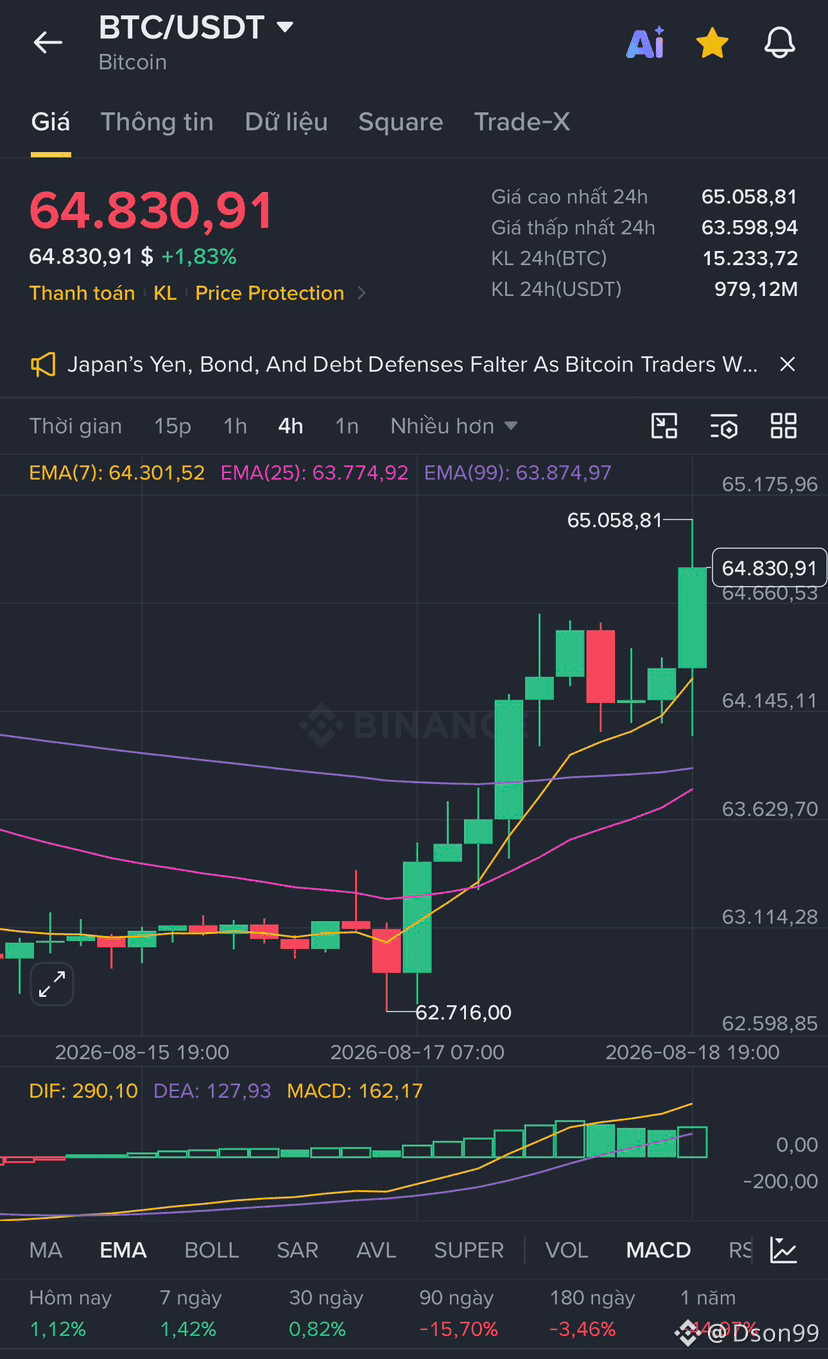Expand the BTC/USDT pair selector dropdown
The image size is (828, 1359).
[x=285, y=27]
